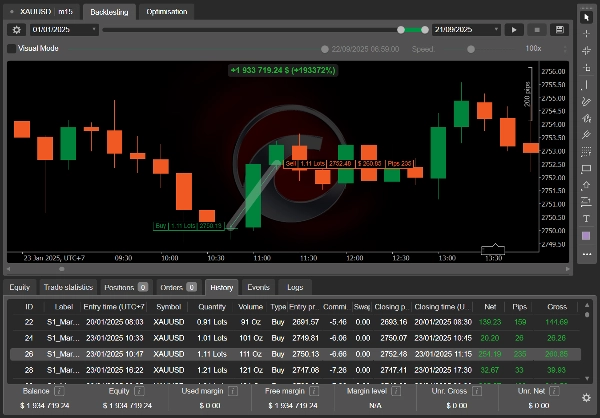Screen dimensions: 600x418
Task: Open backtesting settings gear icon
Action: [16, 29]
